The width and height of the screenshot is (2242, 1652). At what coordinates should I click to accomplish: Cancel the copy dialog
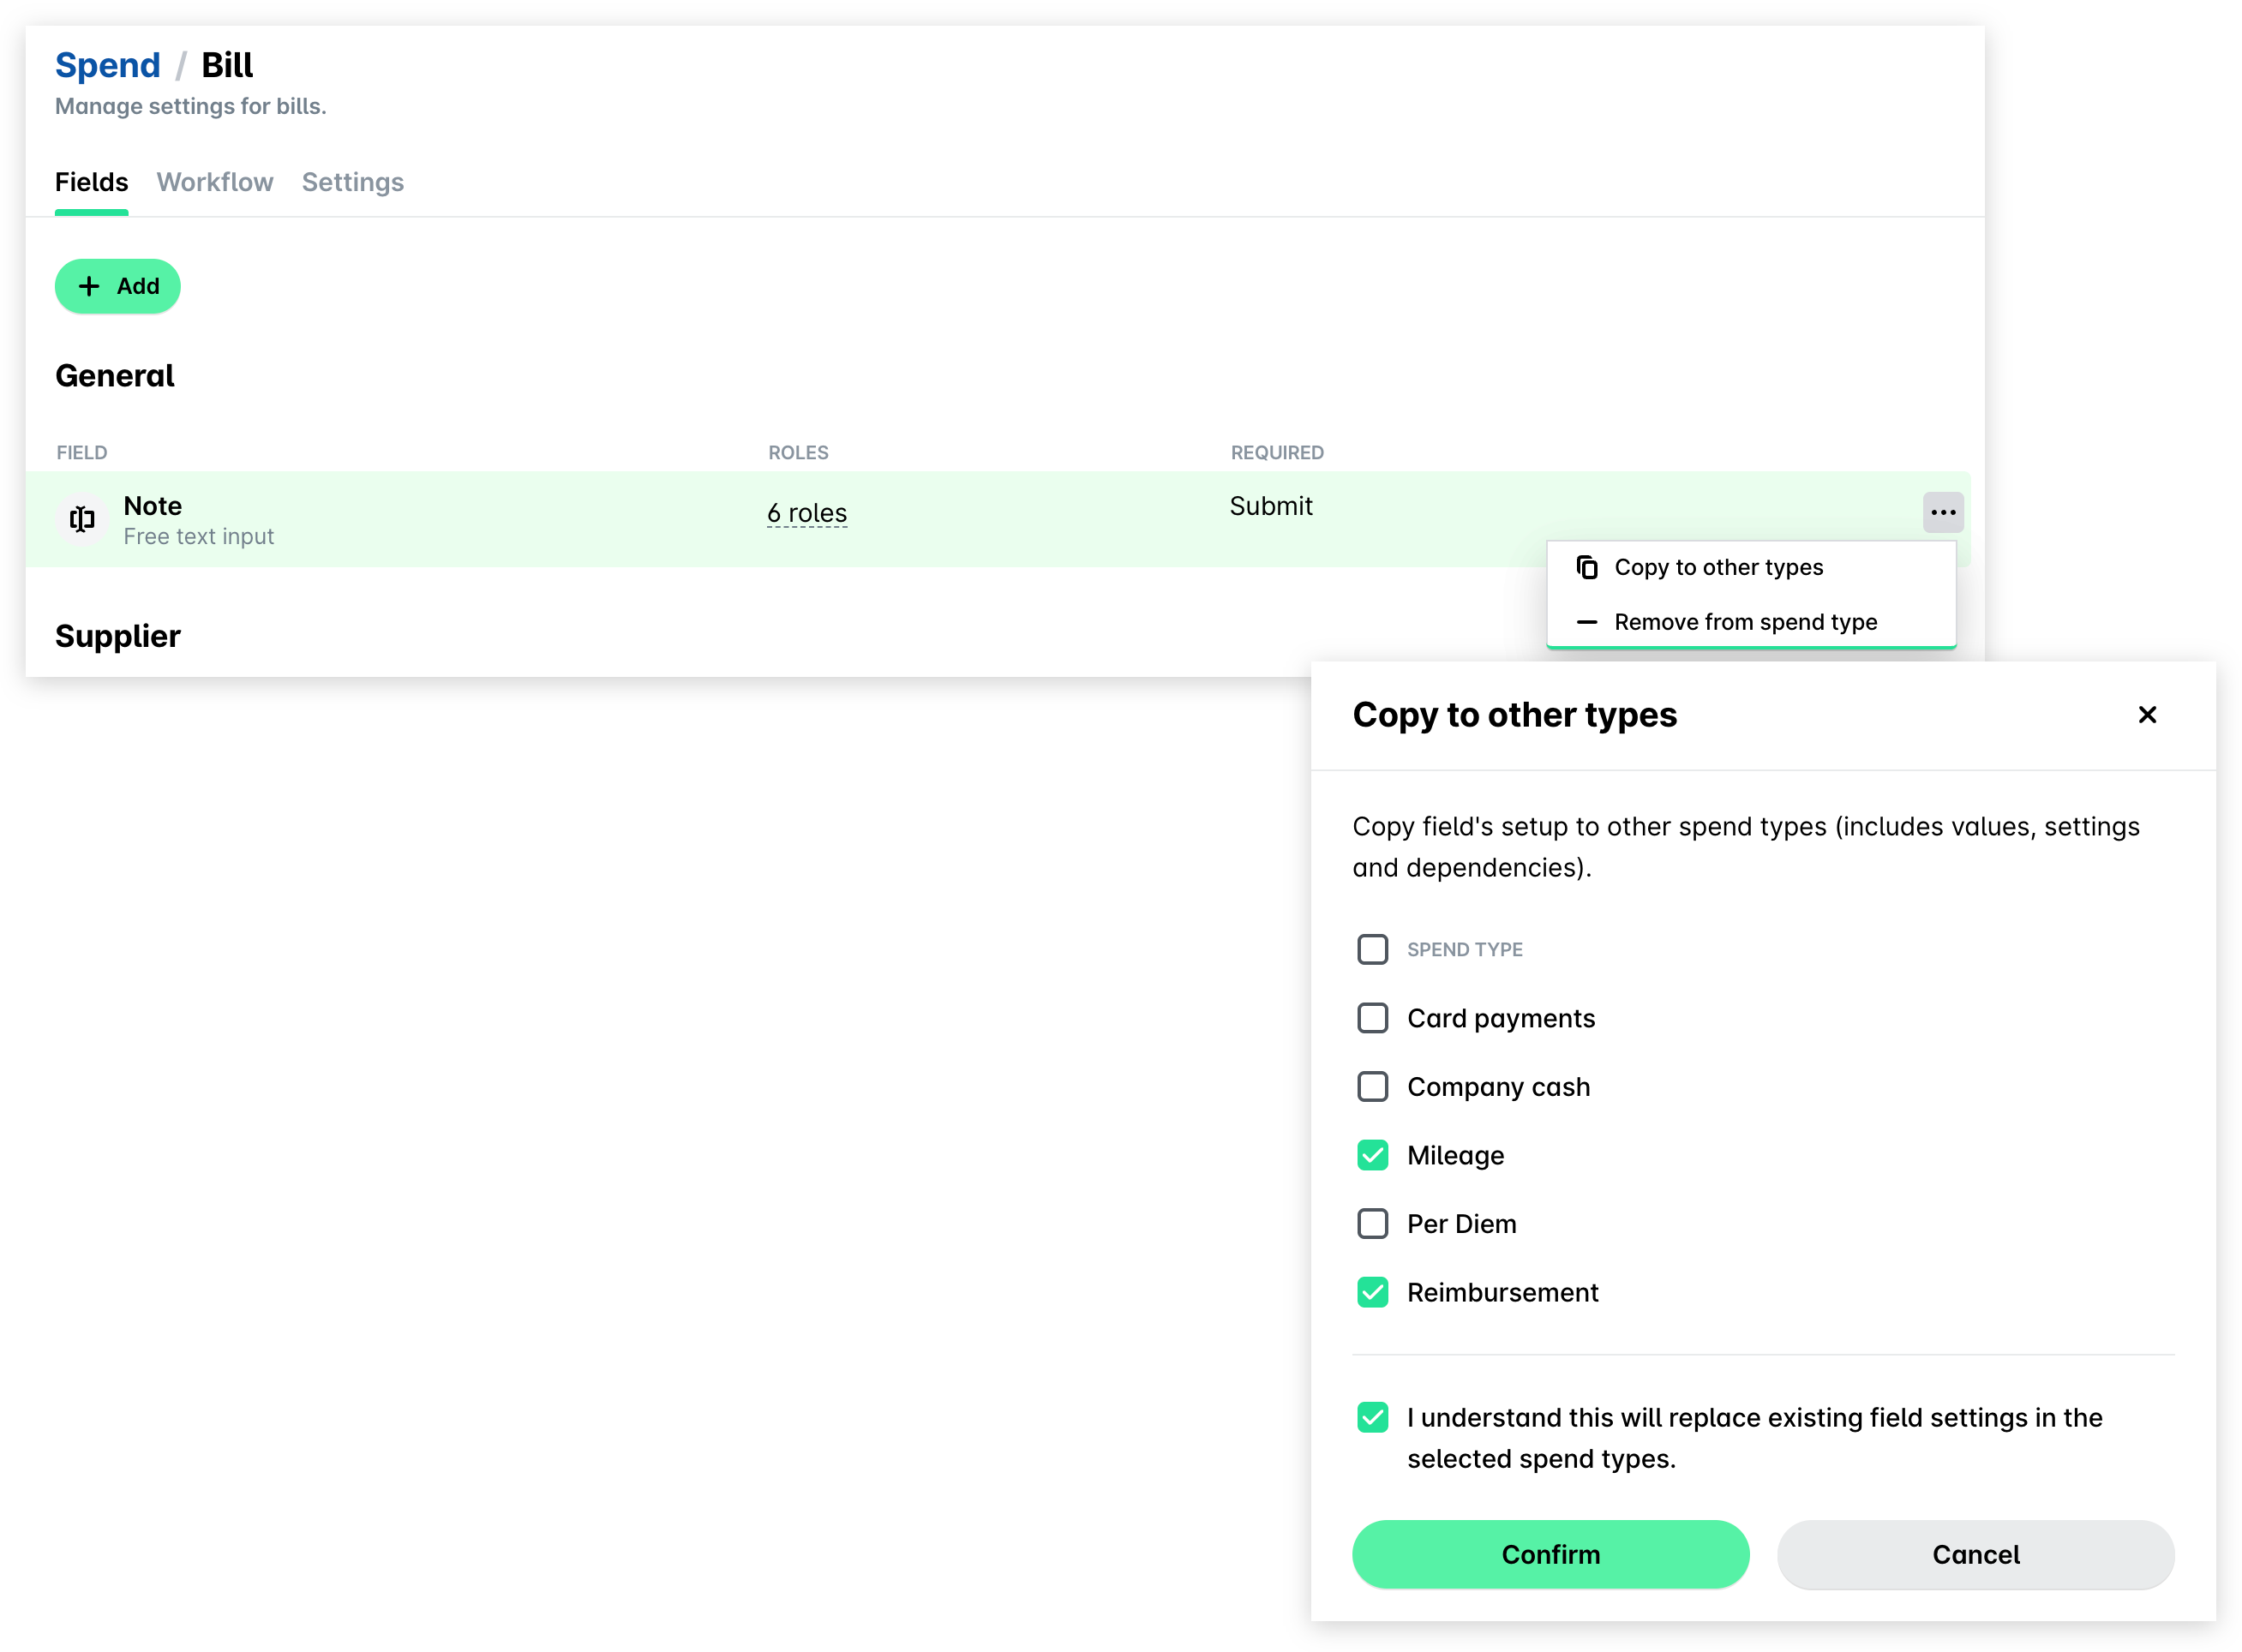(1975, 1555)
